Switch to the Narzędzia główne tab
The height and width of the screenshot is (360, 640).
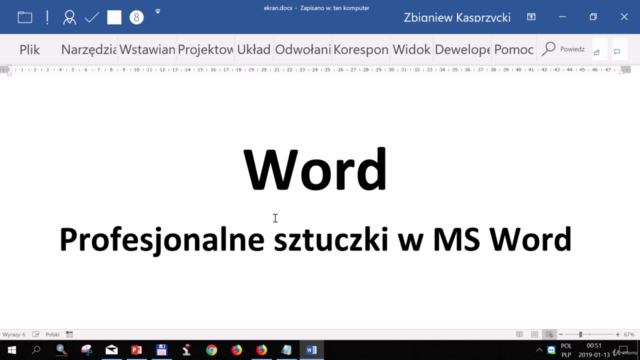pos(89,49)
